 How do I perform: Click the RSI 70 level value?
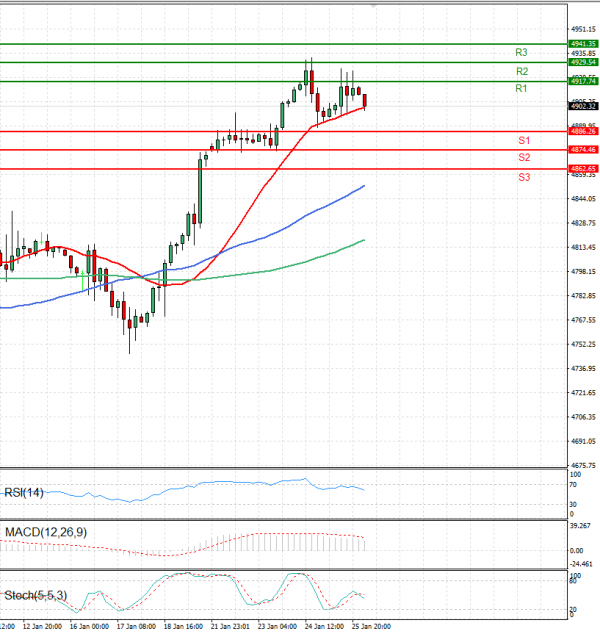(x=573, y=485)
